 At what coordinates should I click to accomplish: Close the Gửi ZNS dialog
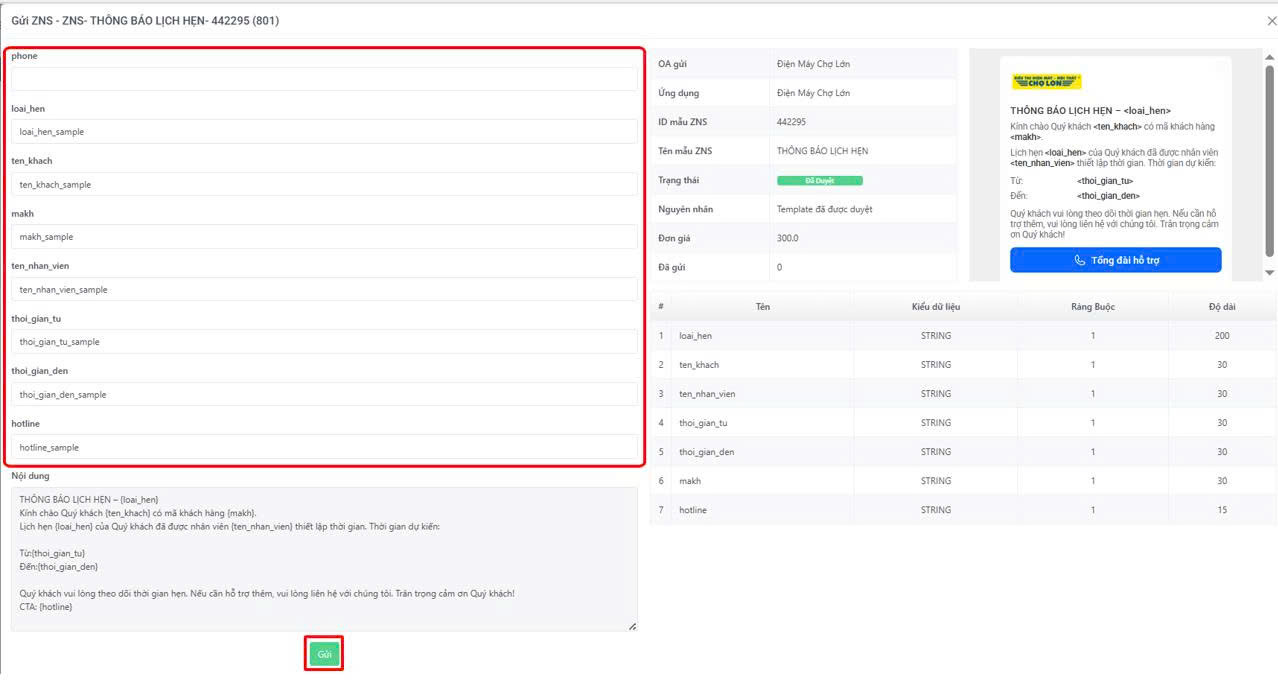coord(1271,20)
